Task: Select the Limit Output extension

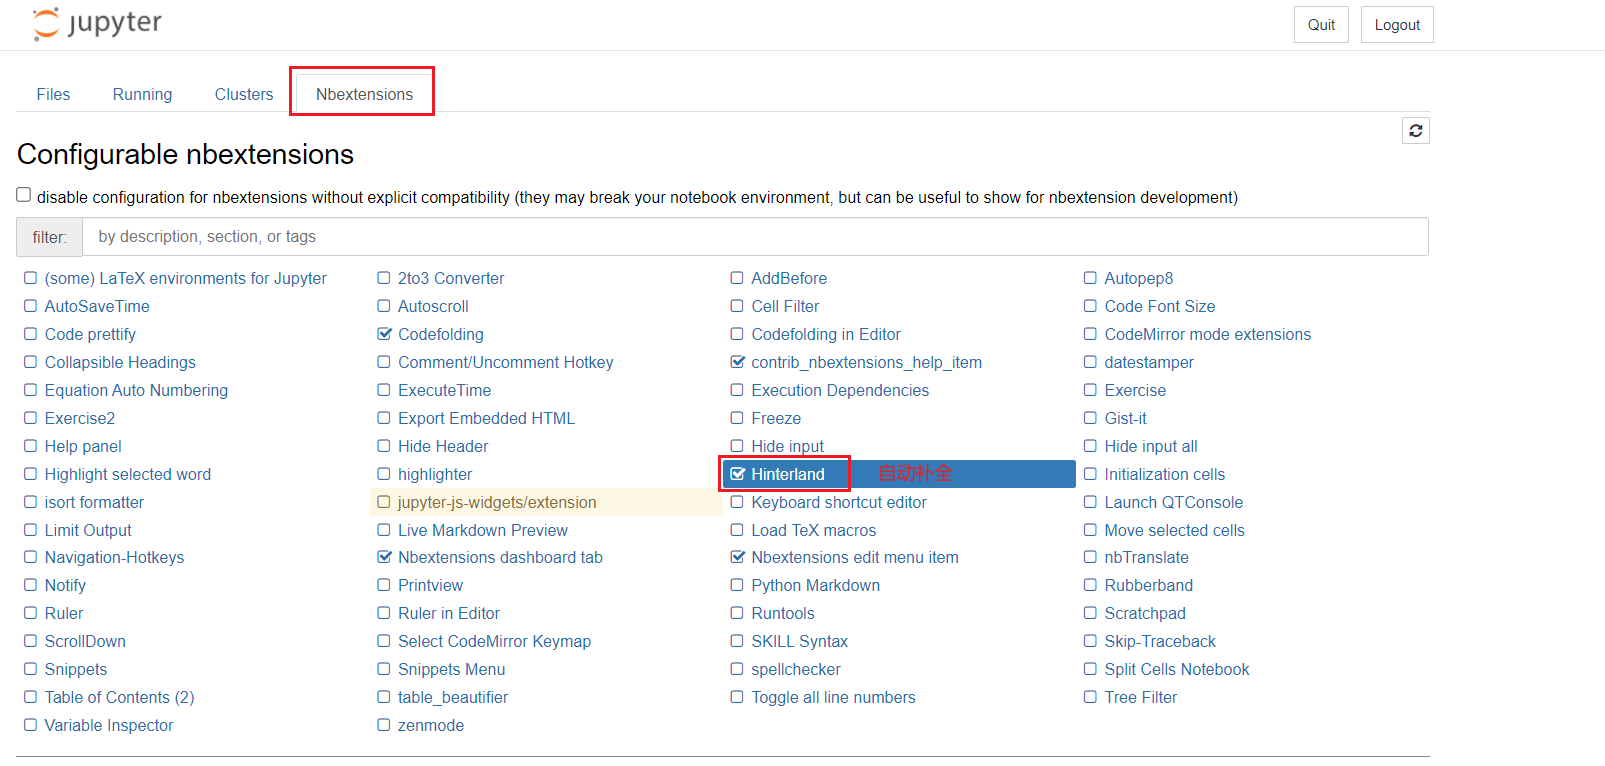Action: click(x=88, y=530)
